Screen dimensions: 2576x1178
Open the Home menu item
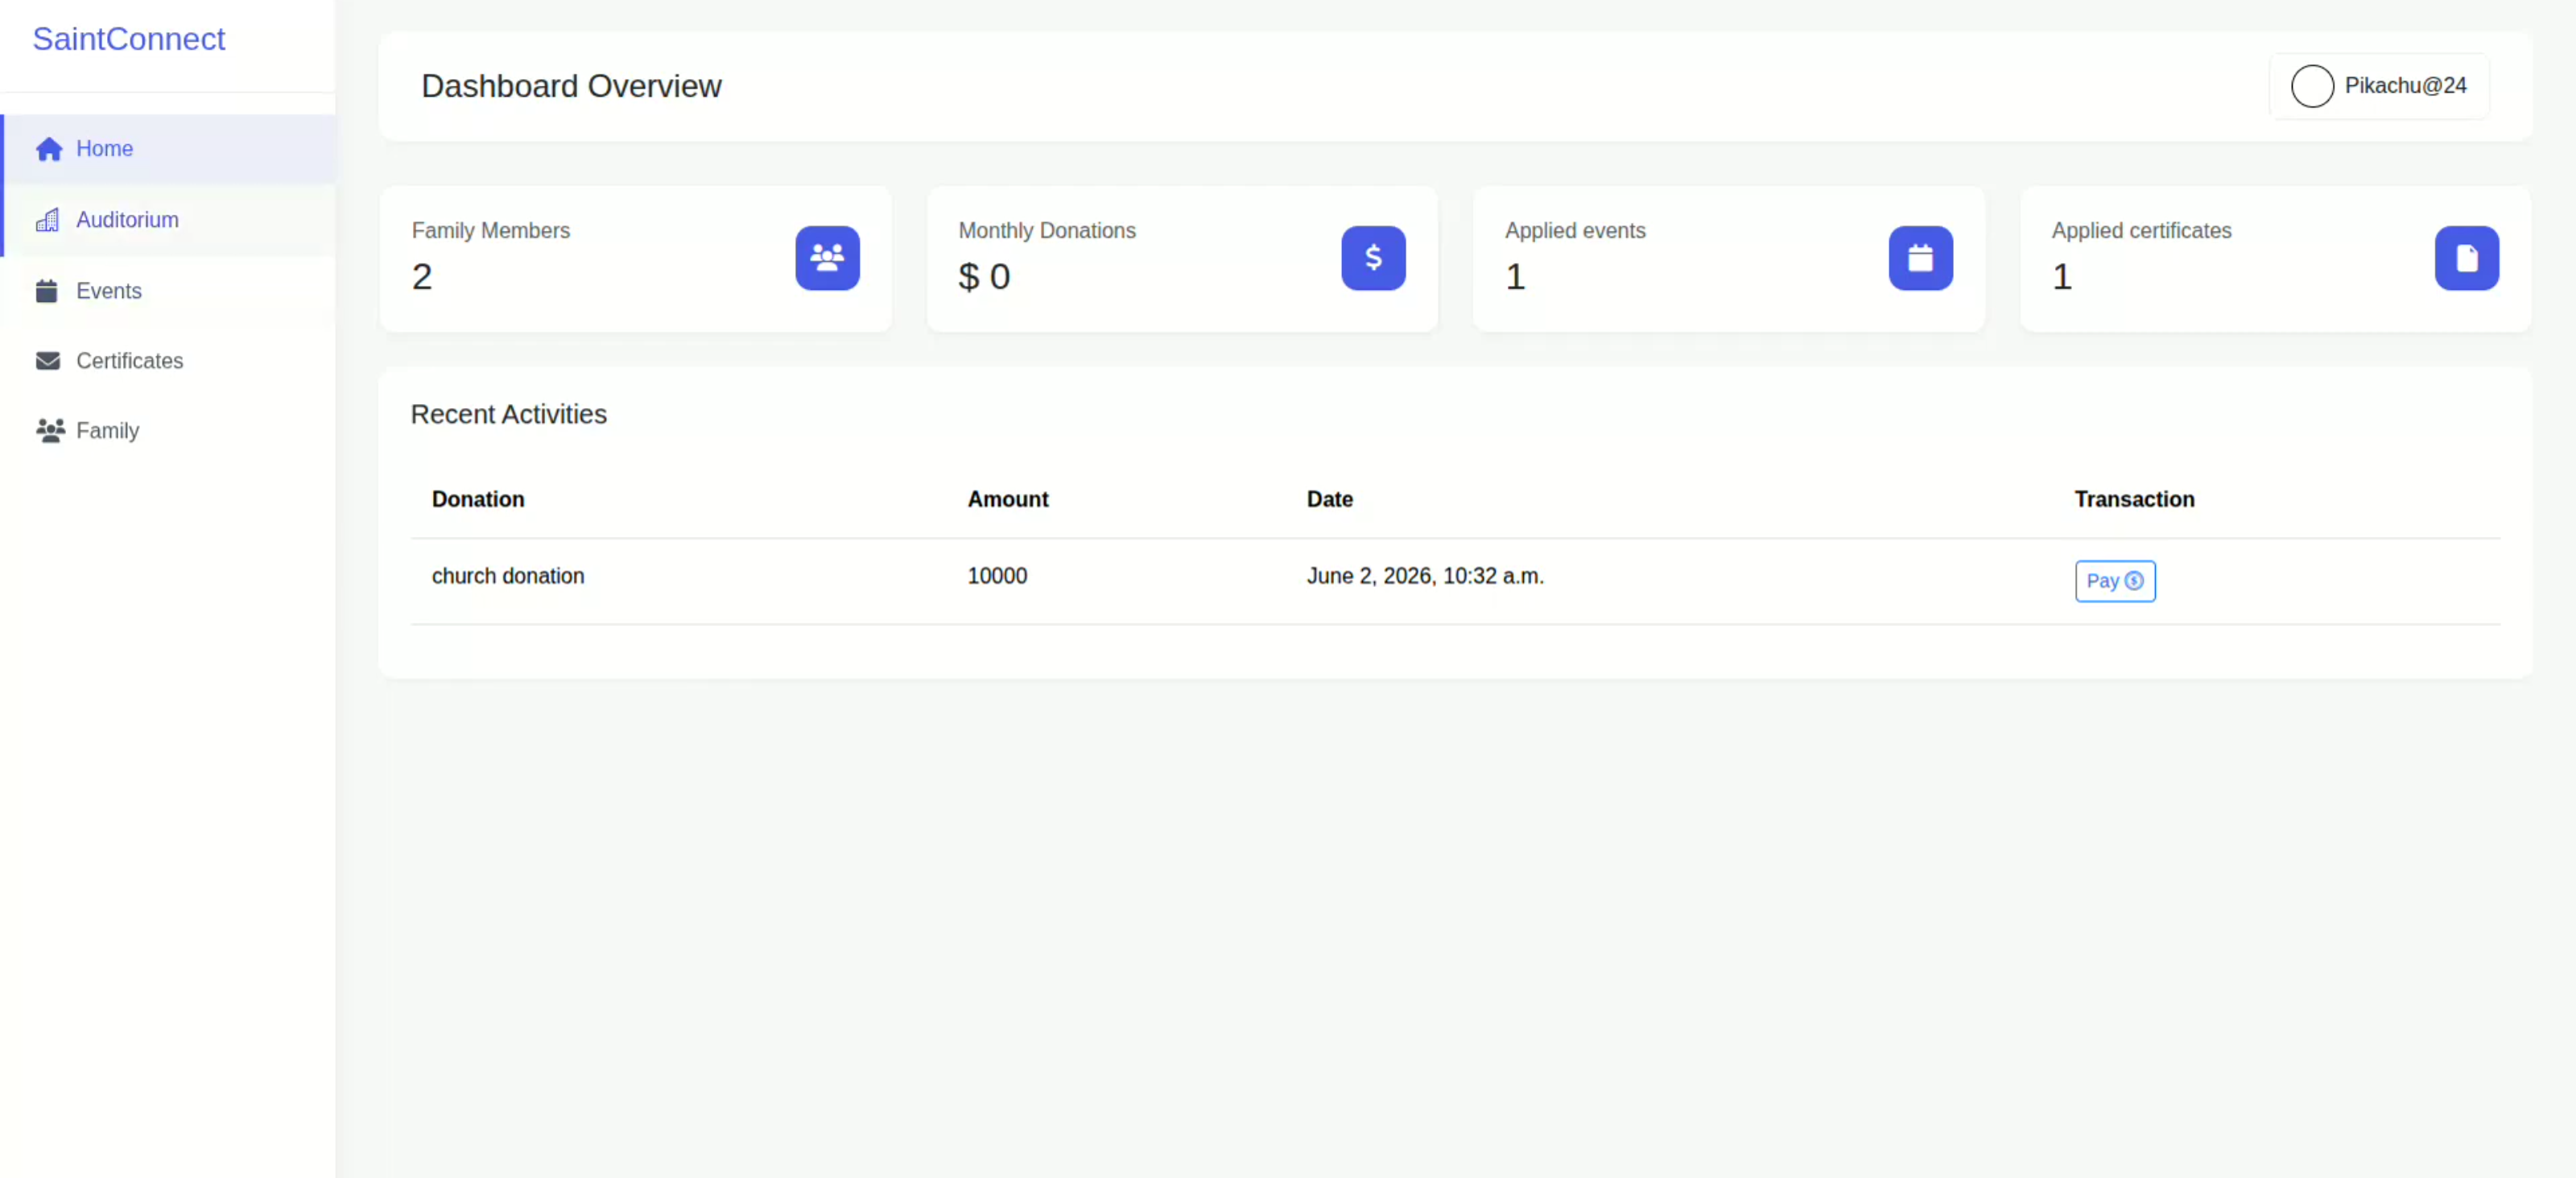tap(168, 149)
